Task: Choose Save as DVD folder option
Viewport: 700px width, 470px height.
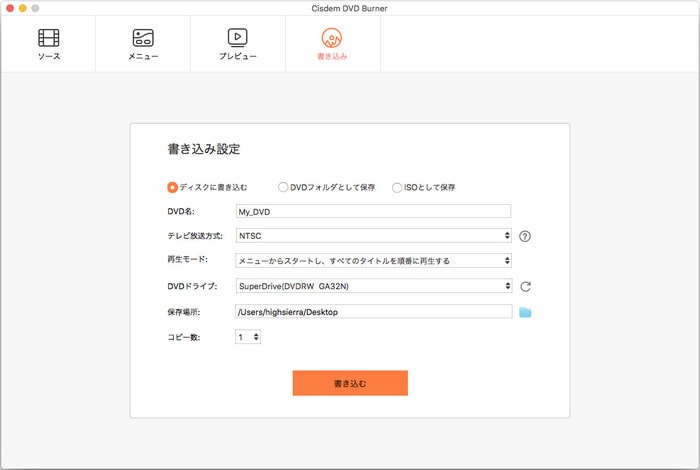Action: [283, 187]
